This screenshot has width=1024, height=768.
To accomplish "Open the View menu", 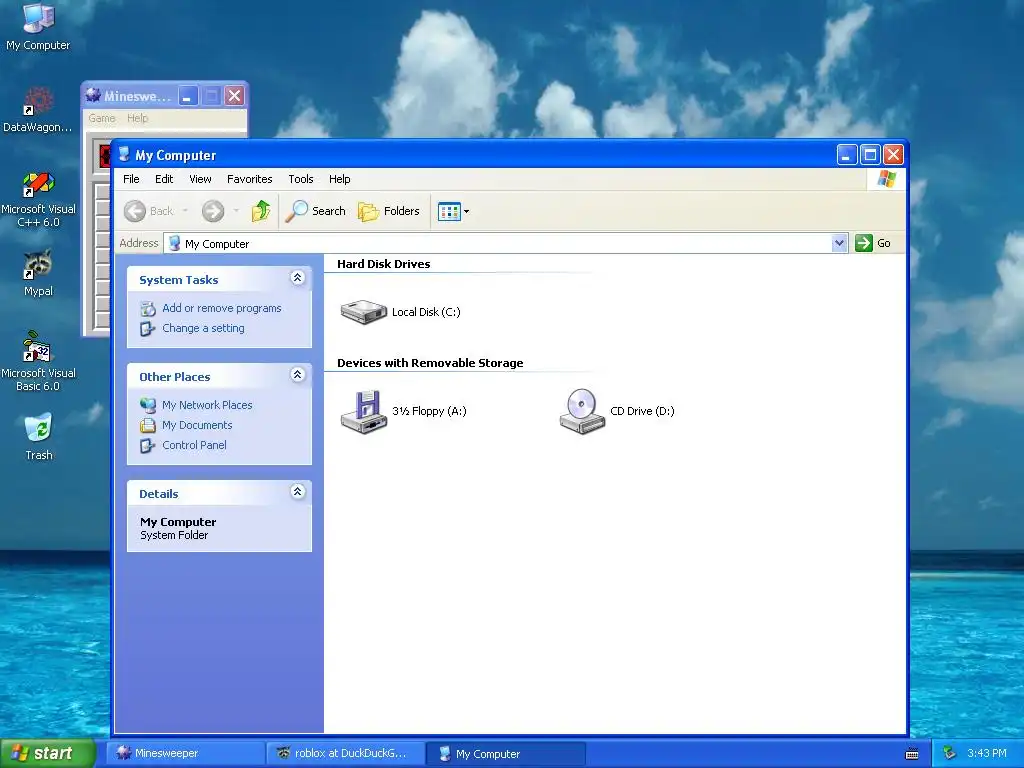I will 200,179.
